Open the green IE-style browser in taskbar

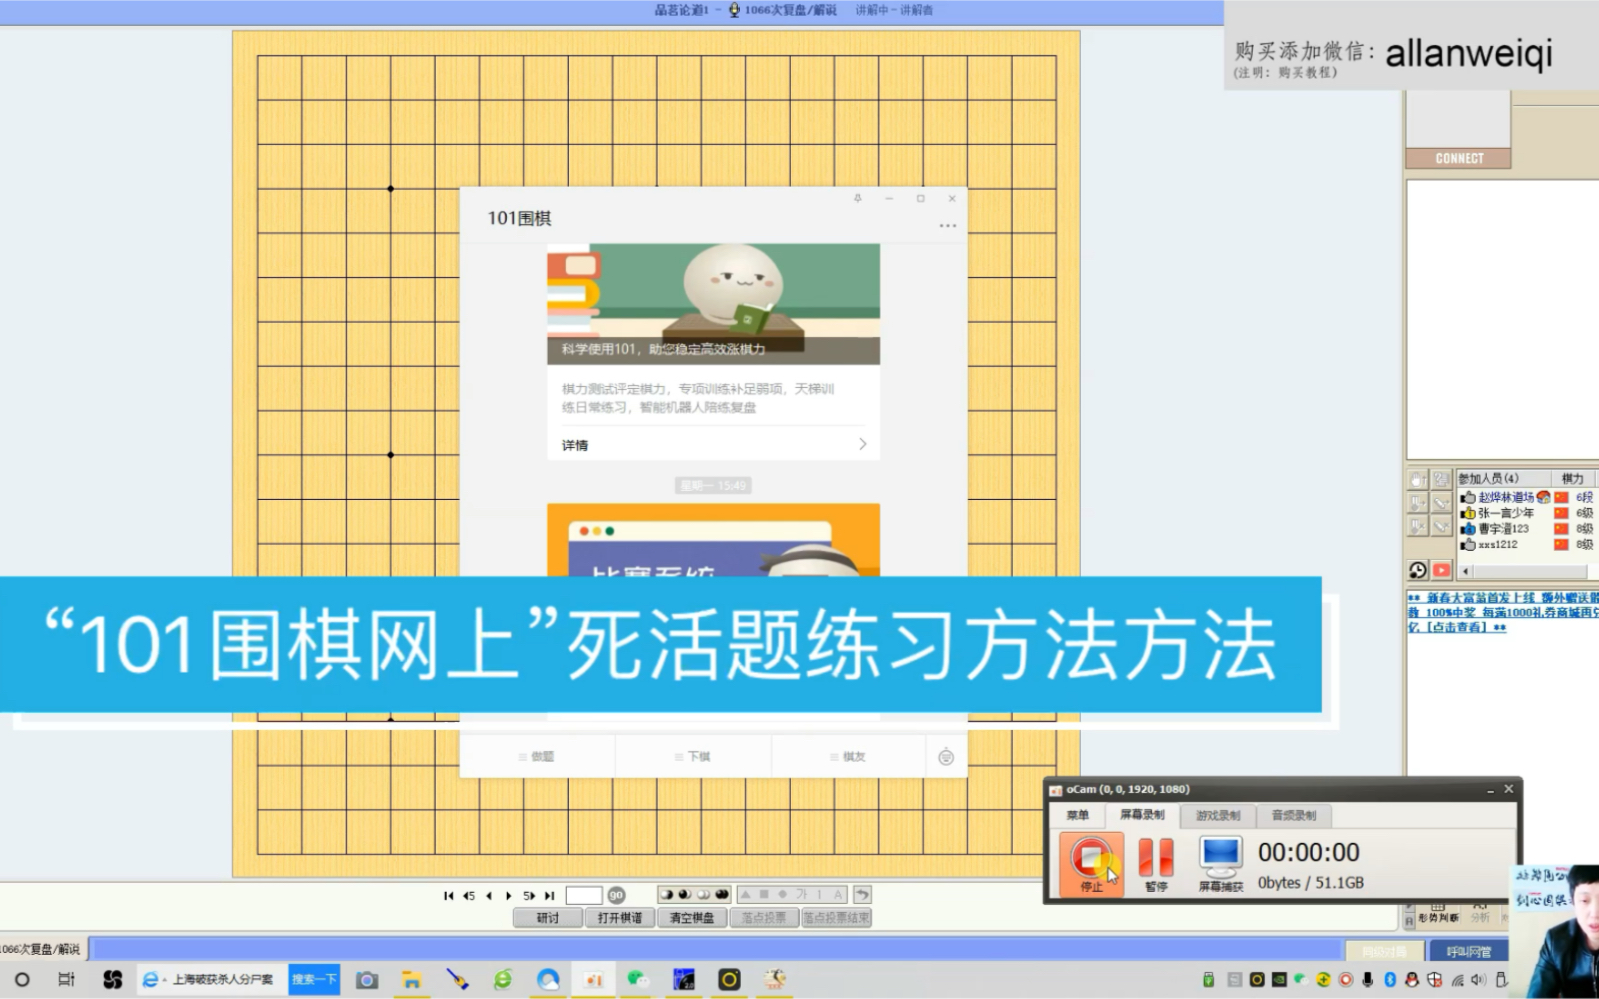502,980
